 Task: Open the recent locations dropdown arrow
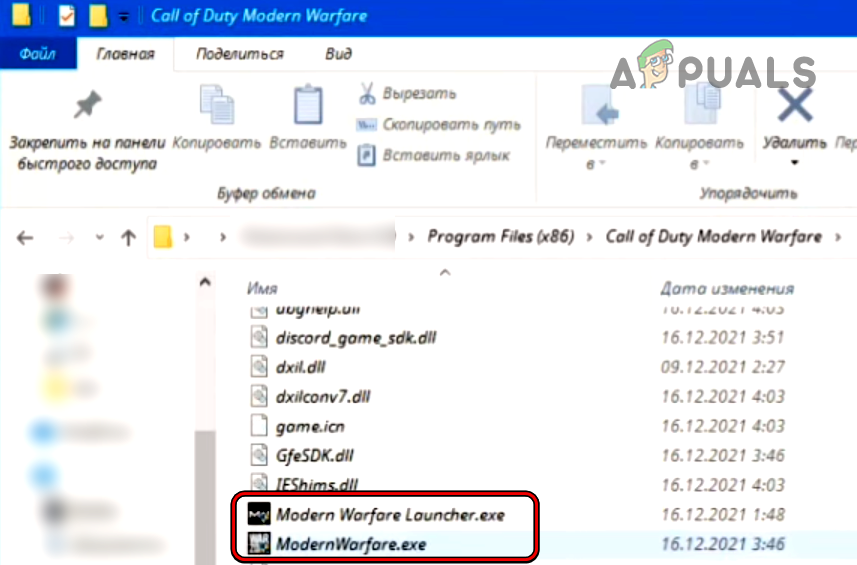tap(99, 238)
